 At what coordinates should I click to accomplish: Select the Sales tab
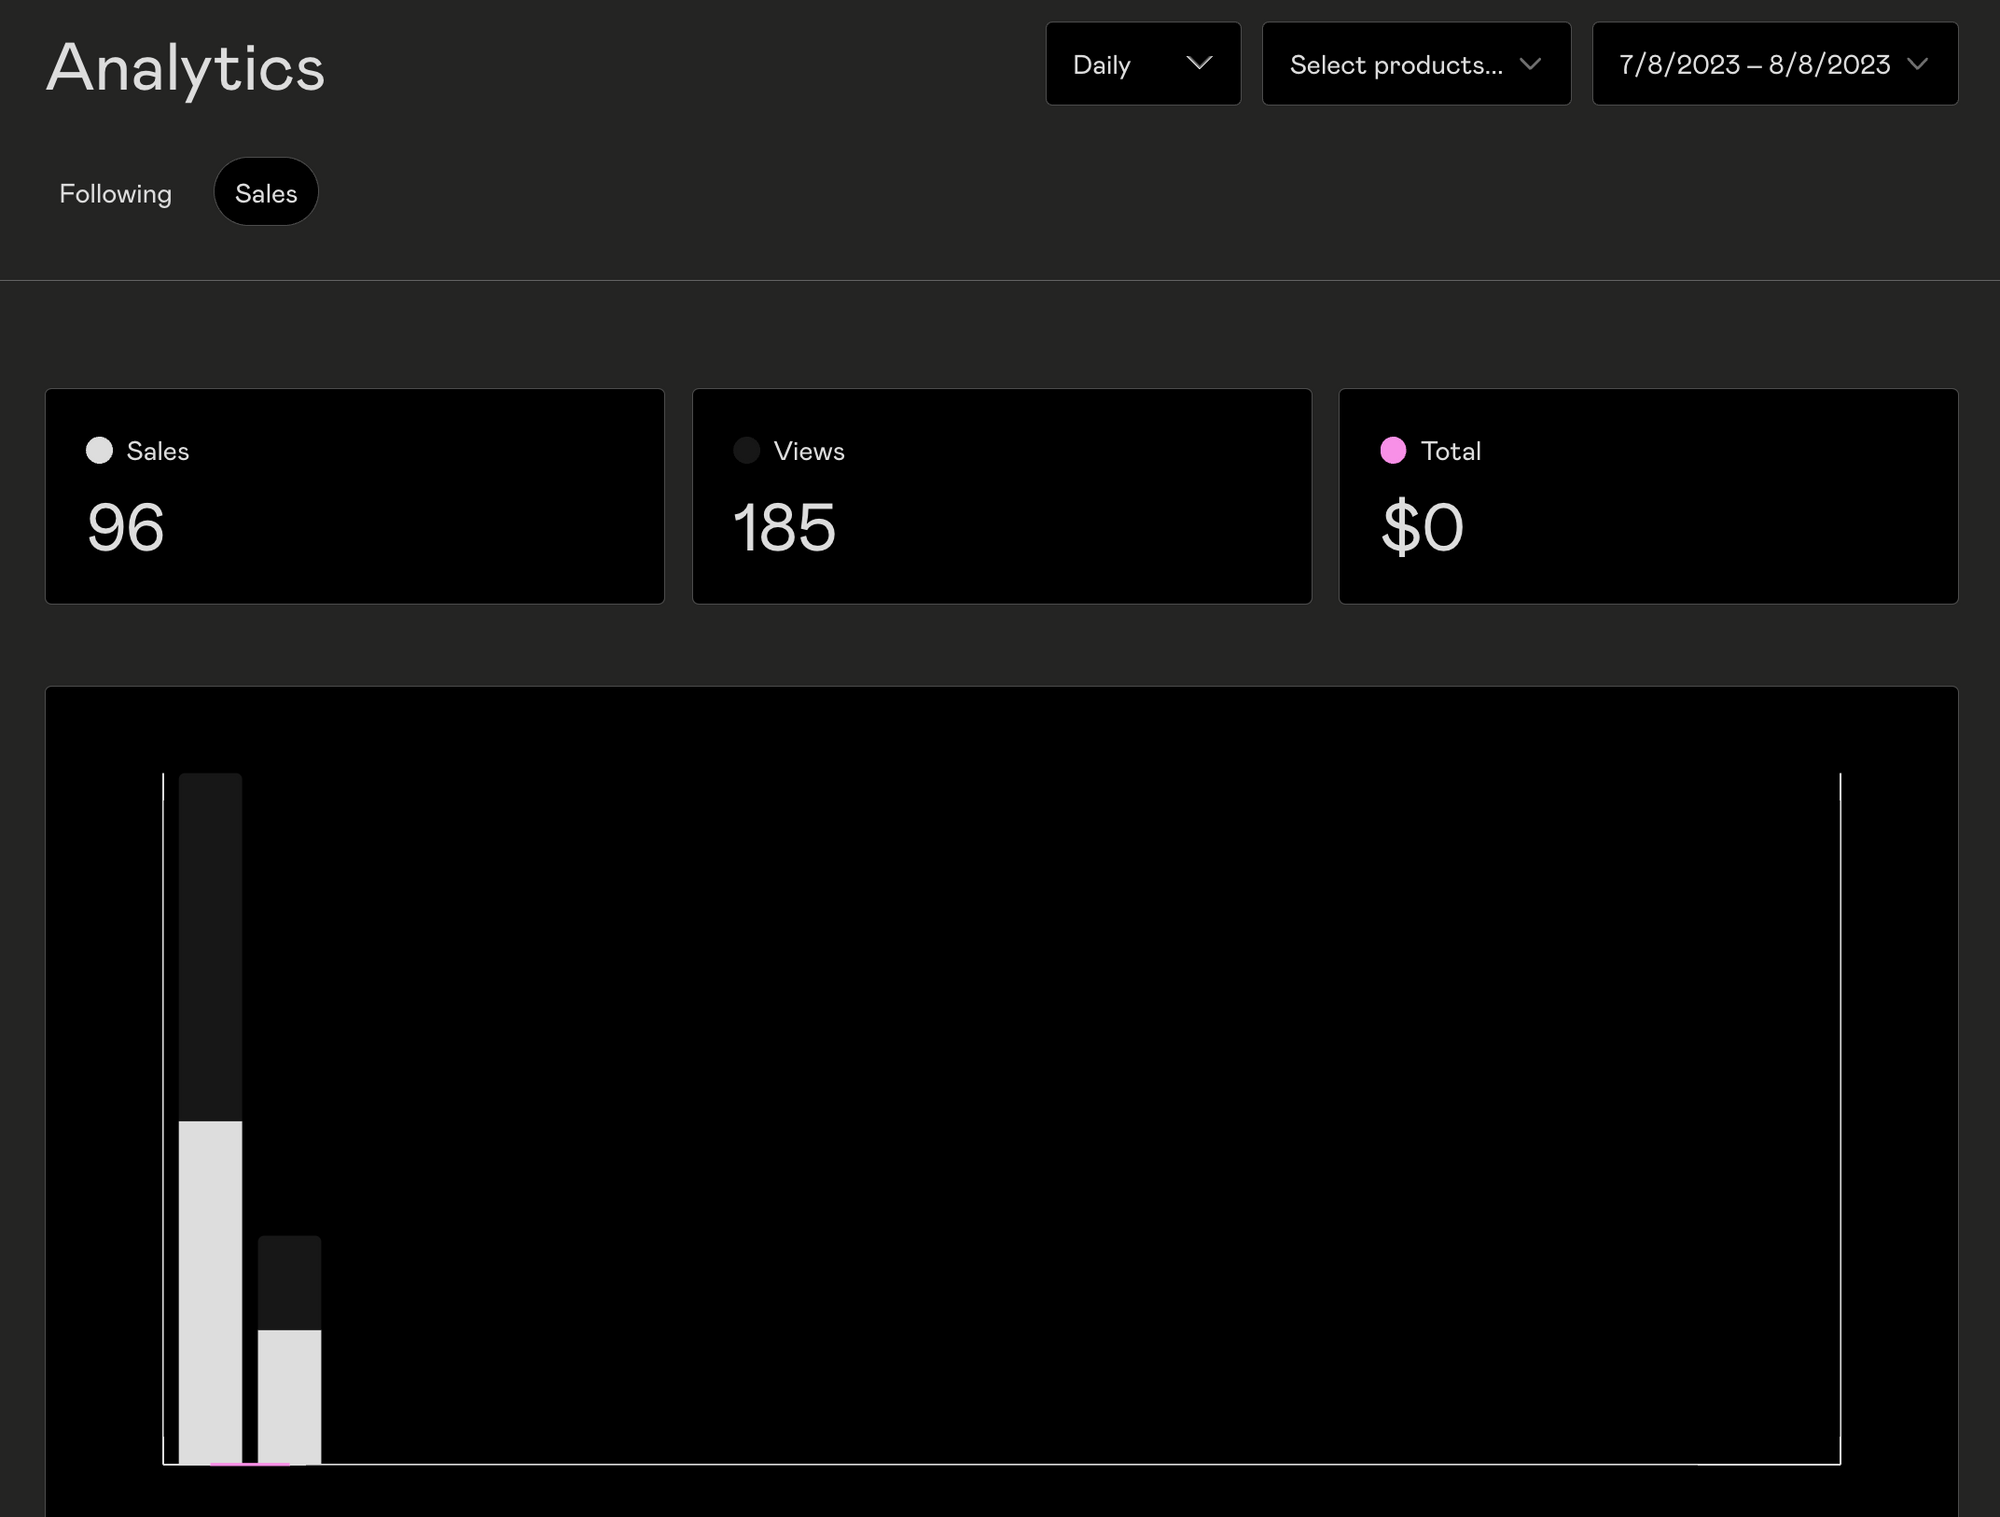(x=266, y=193)
